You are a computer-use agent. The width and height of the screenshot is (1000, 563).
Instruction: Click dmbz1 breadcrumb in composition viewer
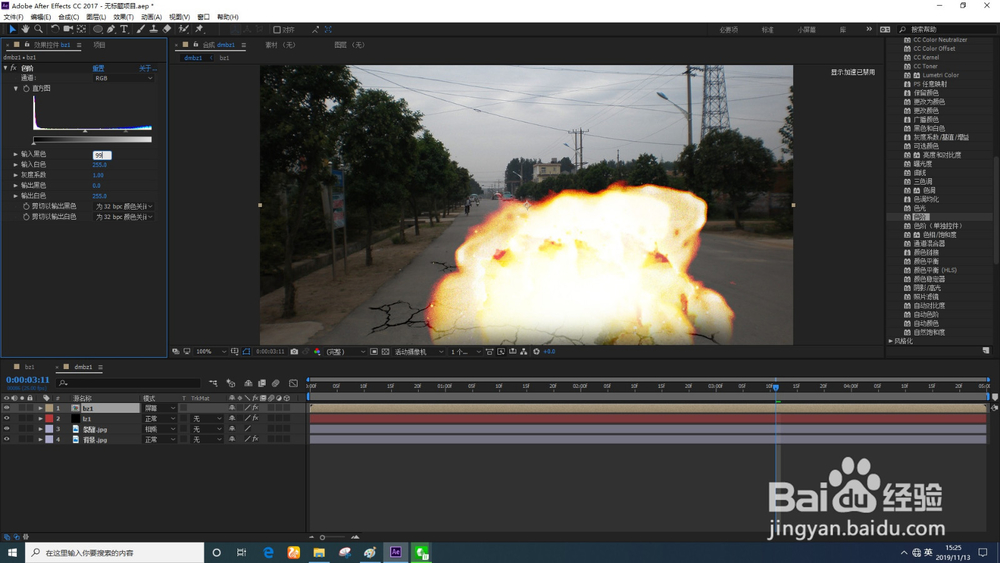click(x=193, y=57)
